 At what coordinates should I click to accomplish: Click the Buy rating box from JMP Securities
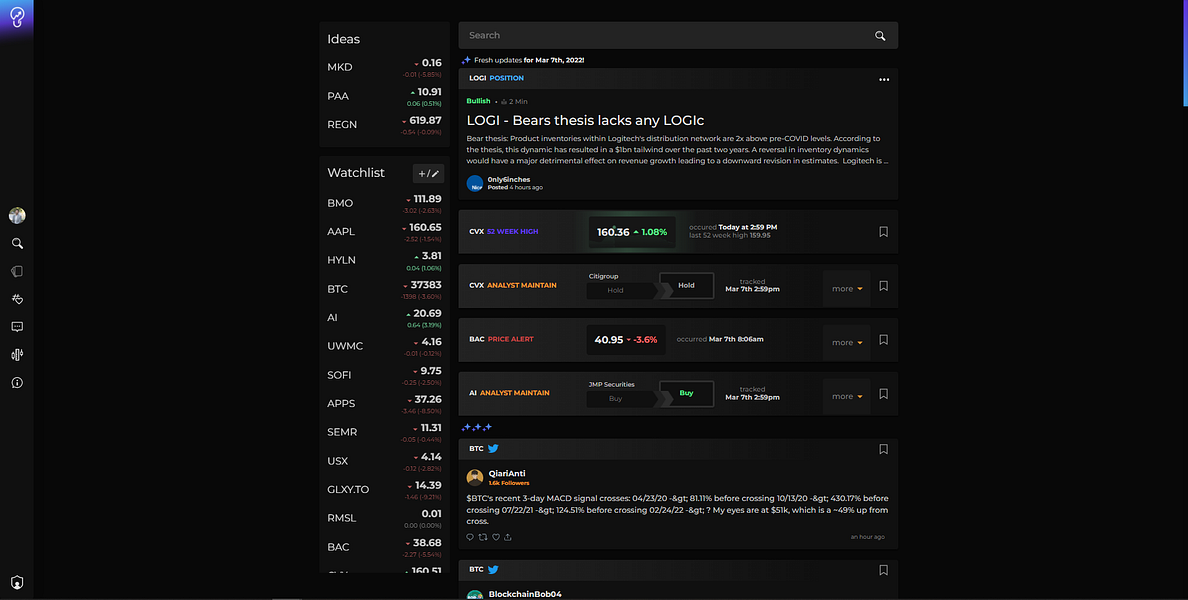(x=686, y=393)
